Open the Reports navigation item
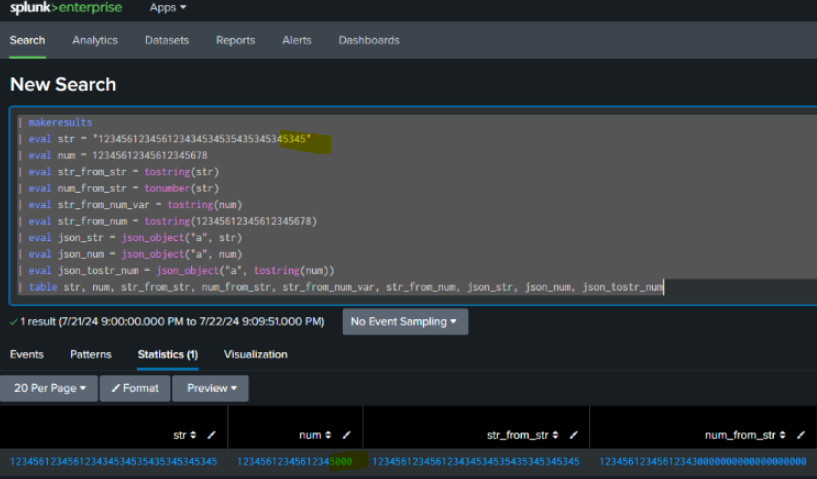817x479 pixels. click(235, 40)
